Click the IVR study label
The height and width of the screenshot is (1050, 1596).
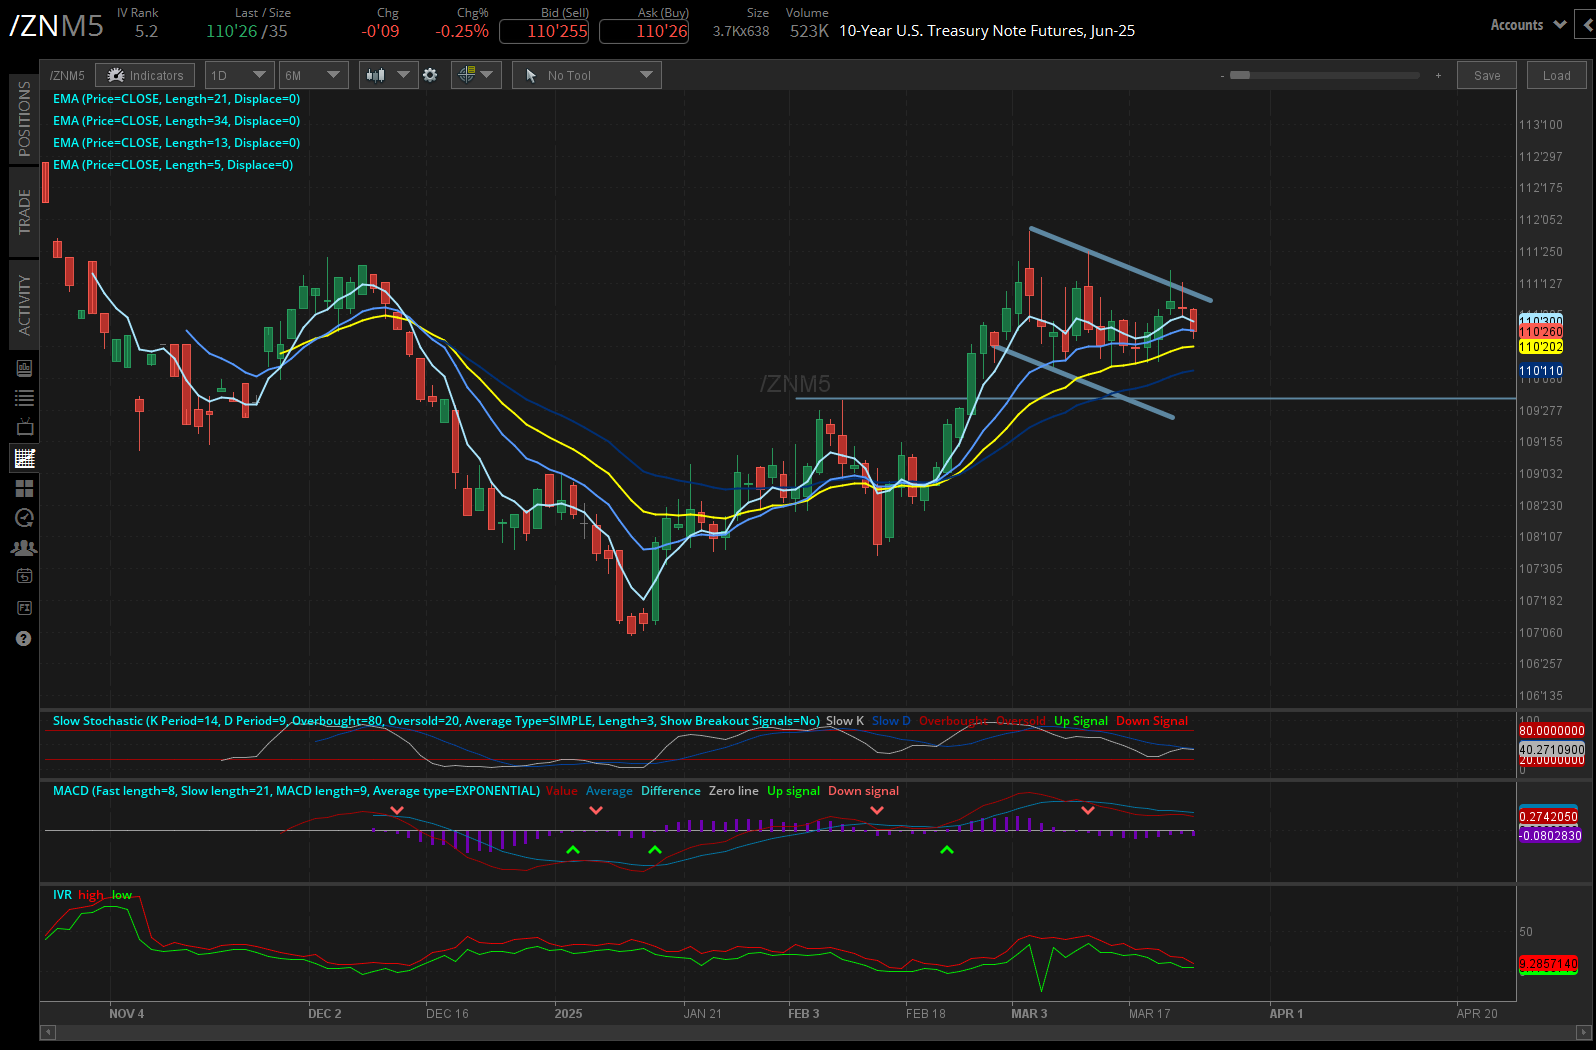(62, 895)
